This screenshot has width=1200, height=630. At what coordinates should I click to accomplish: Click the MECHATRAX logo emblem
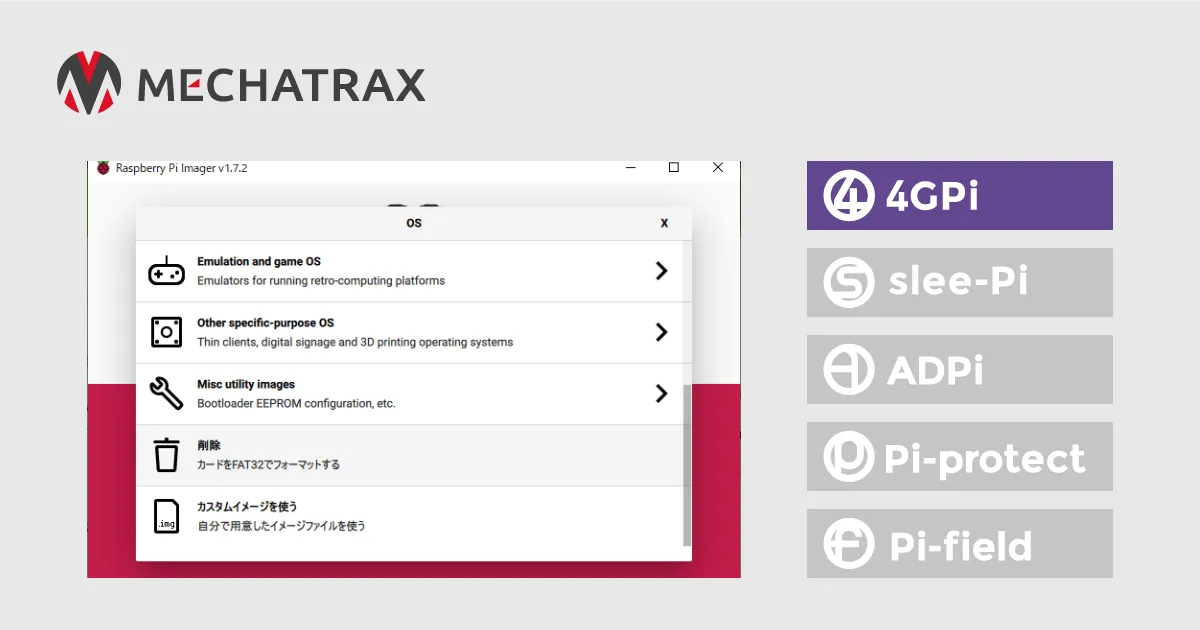point(89,82)
